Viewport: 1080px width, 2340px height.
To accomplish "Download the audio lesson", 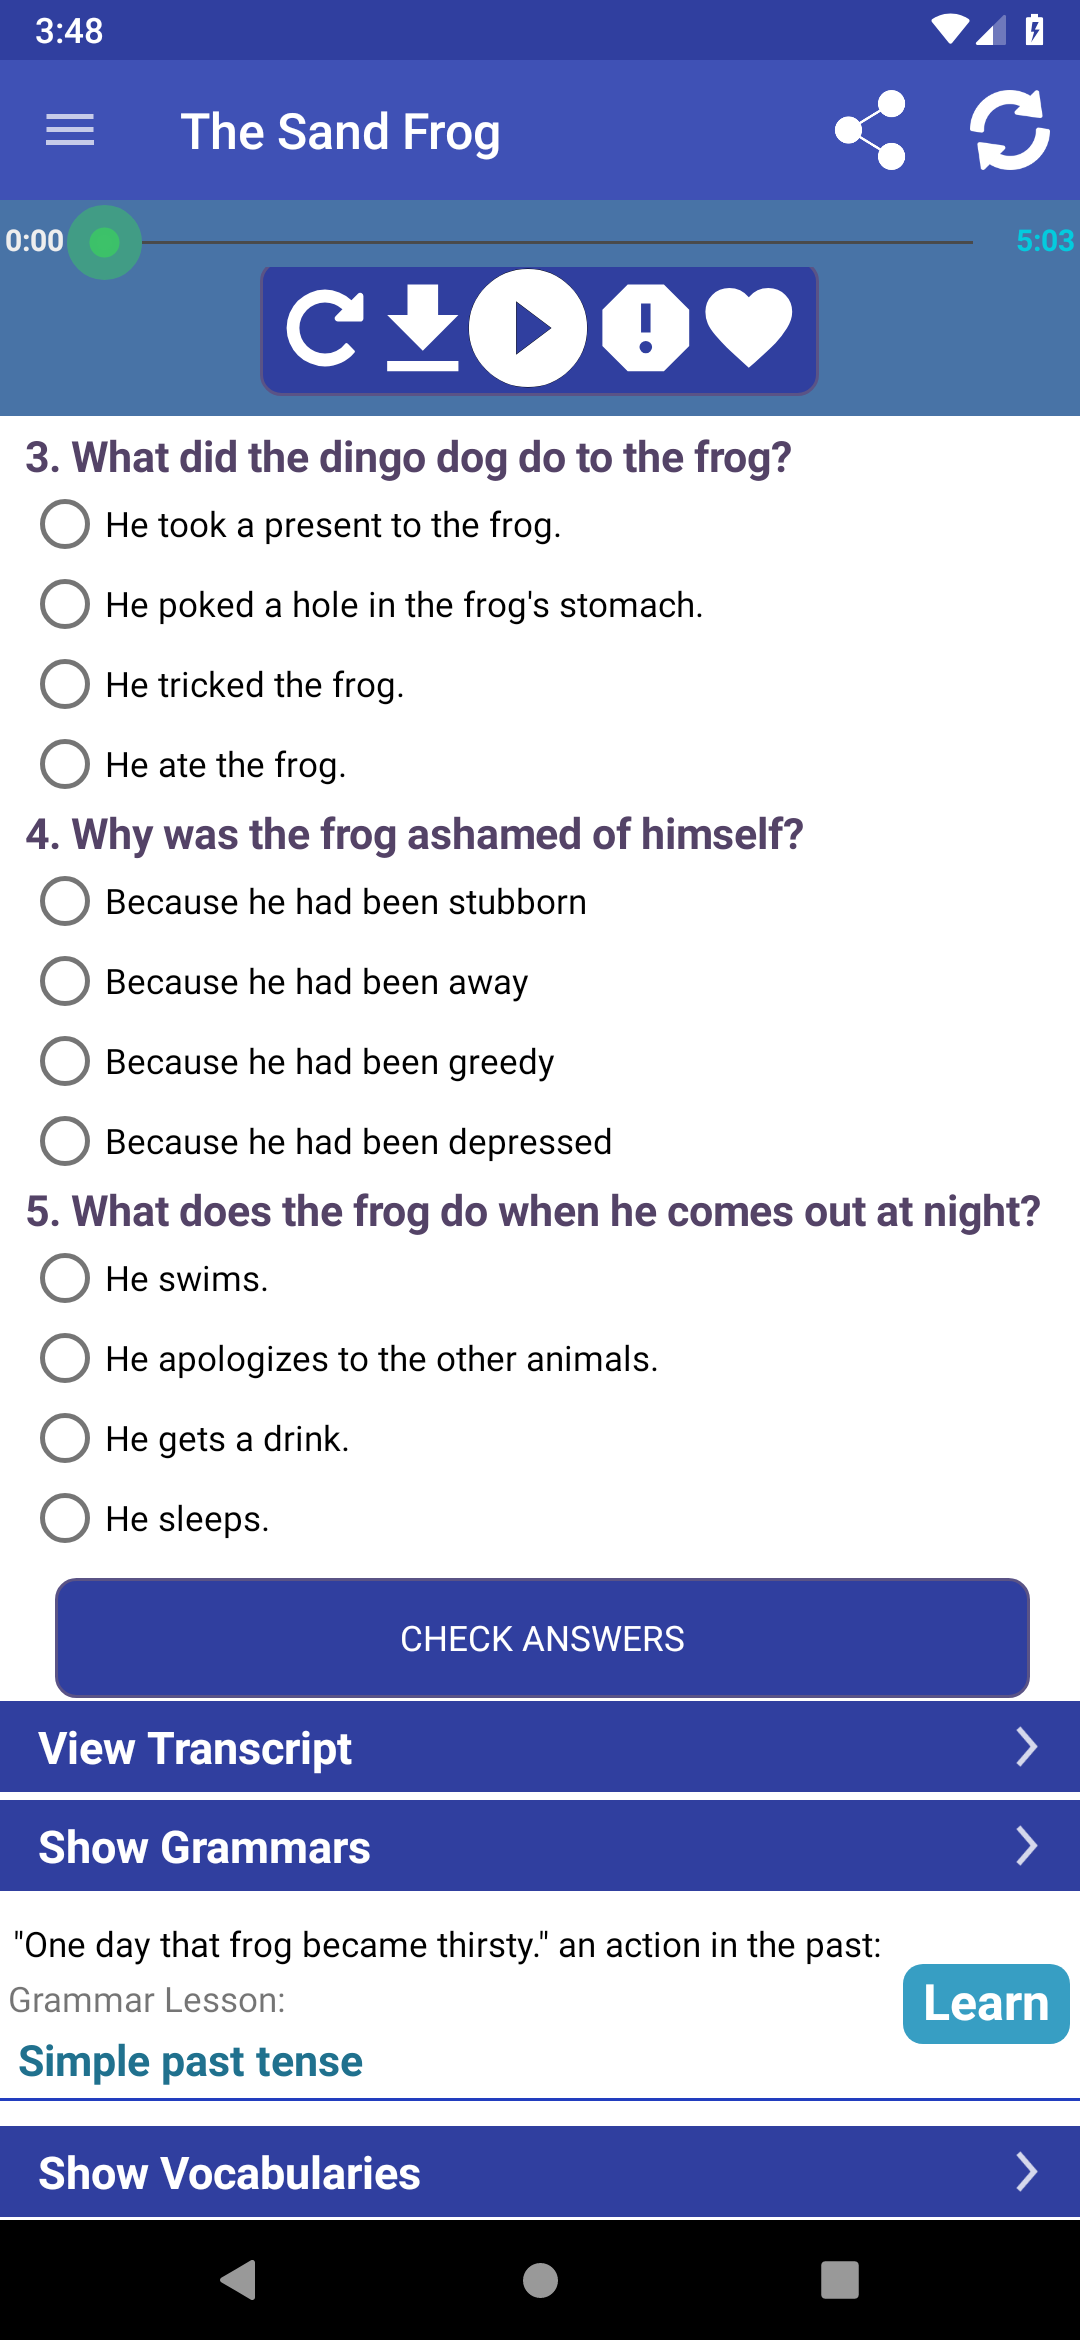I will [423, 328].
